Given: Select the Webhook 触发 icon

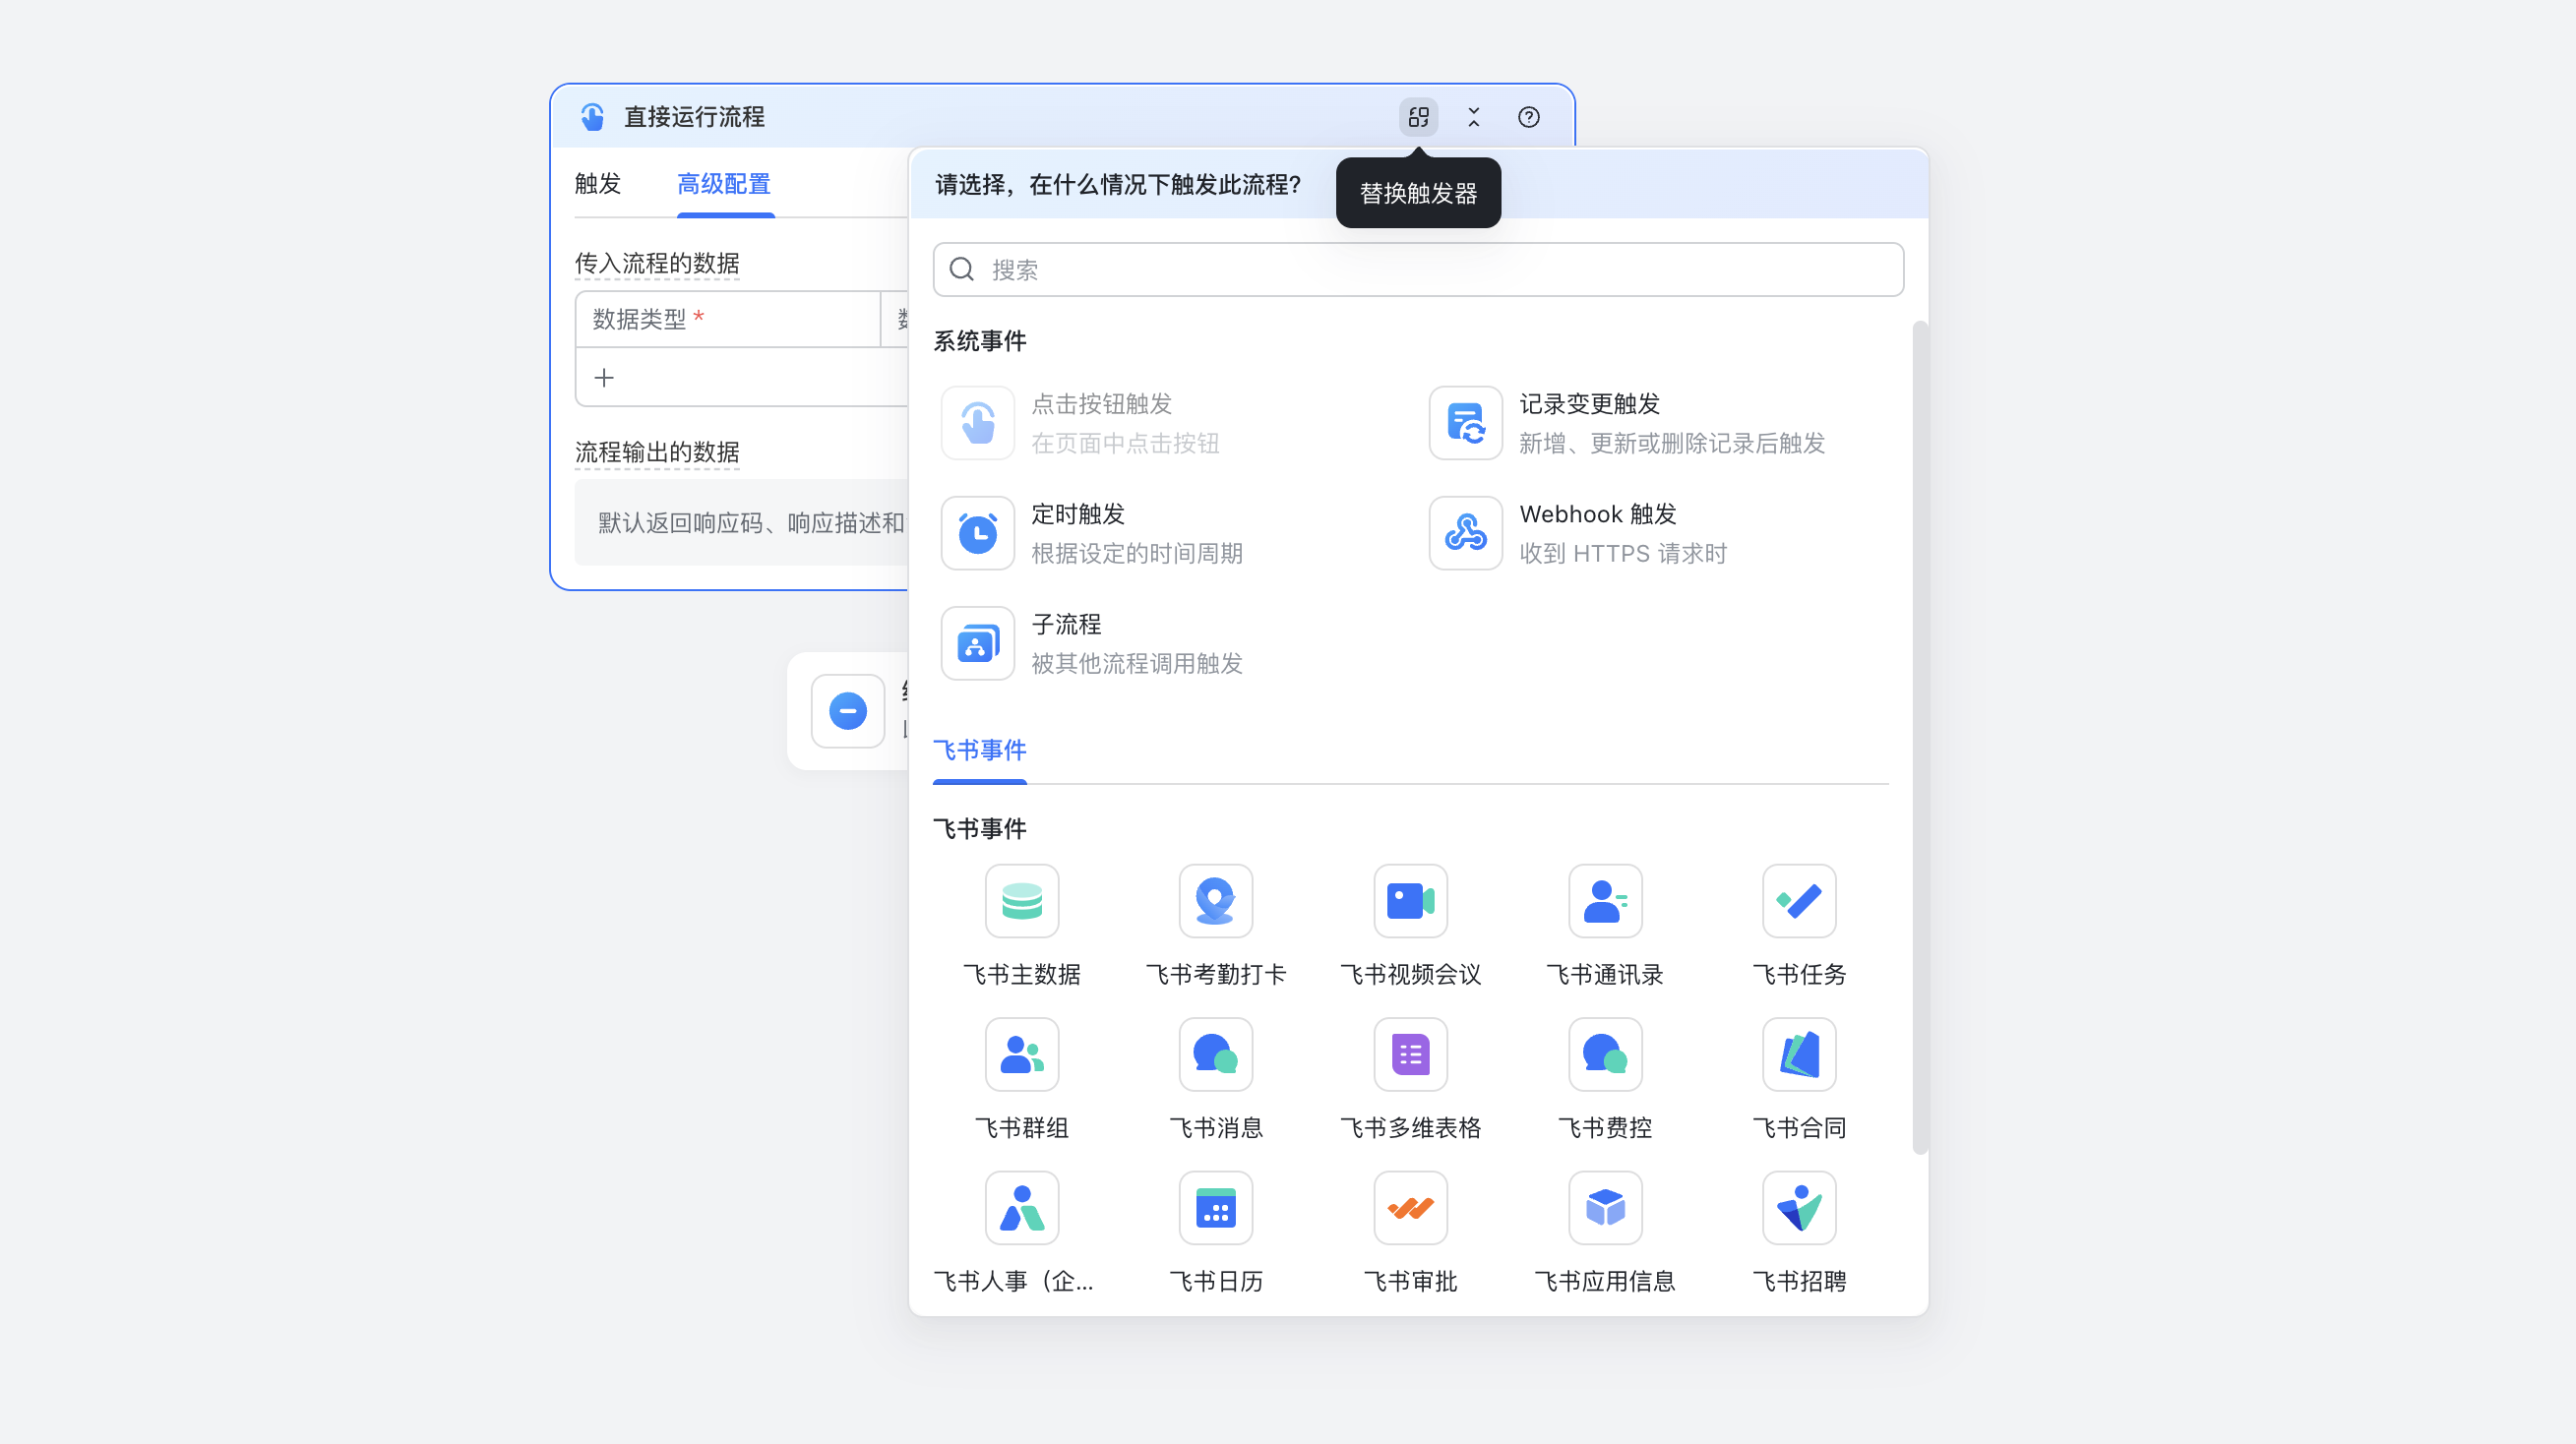Looking at the screenshot, I should 1465,533.
